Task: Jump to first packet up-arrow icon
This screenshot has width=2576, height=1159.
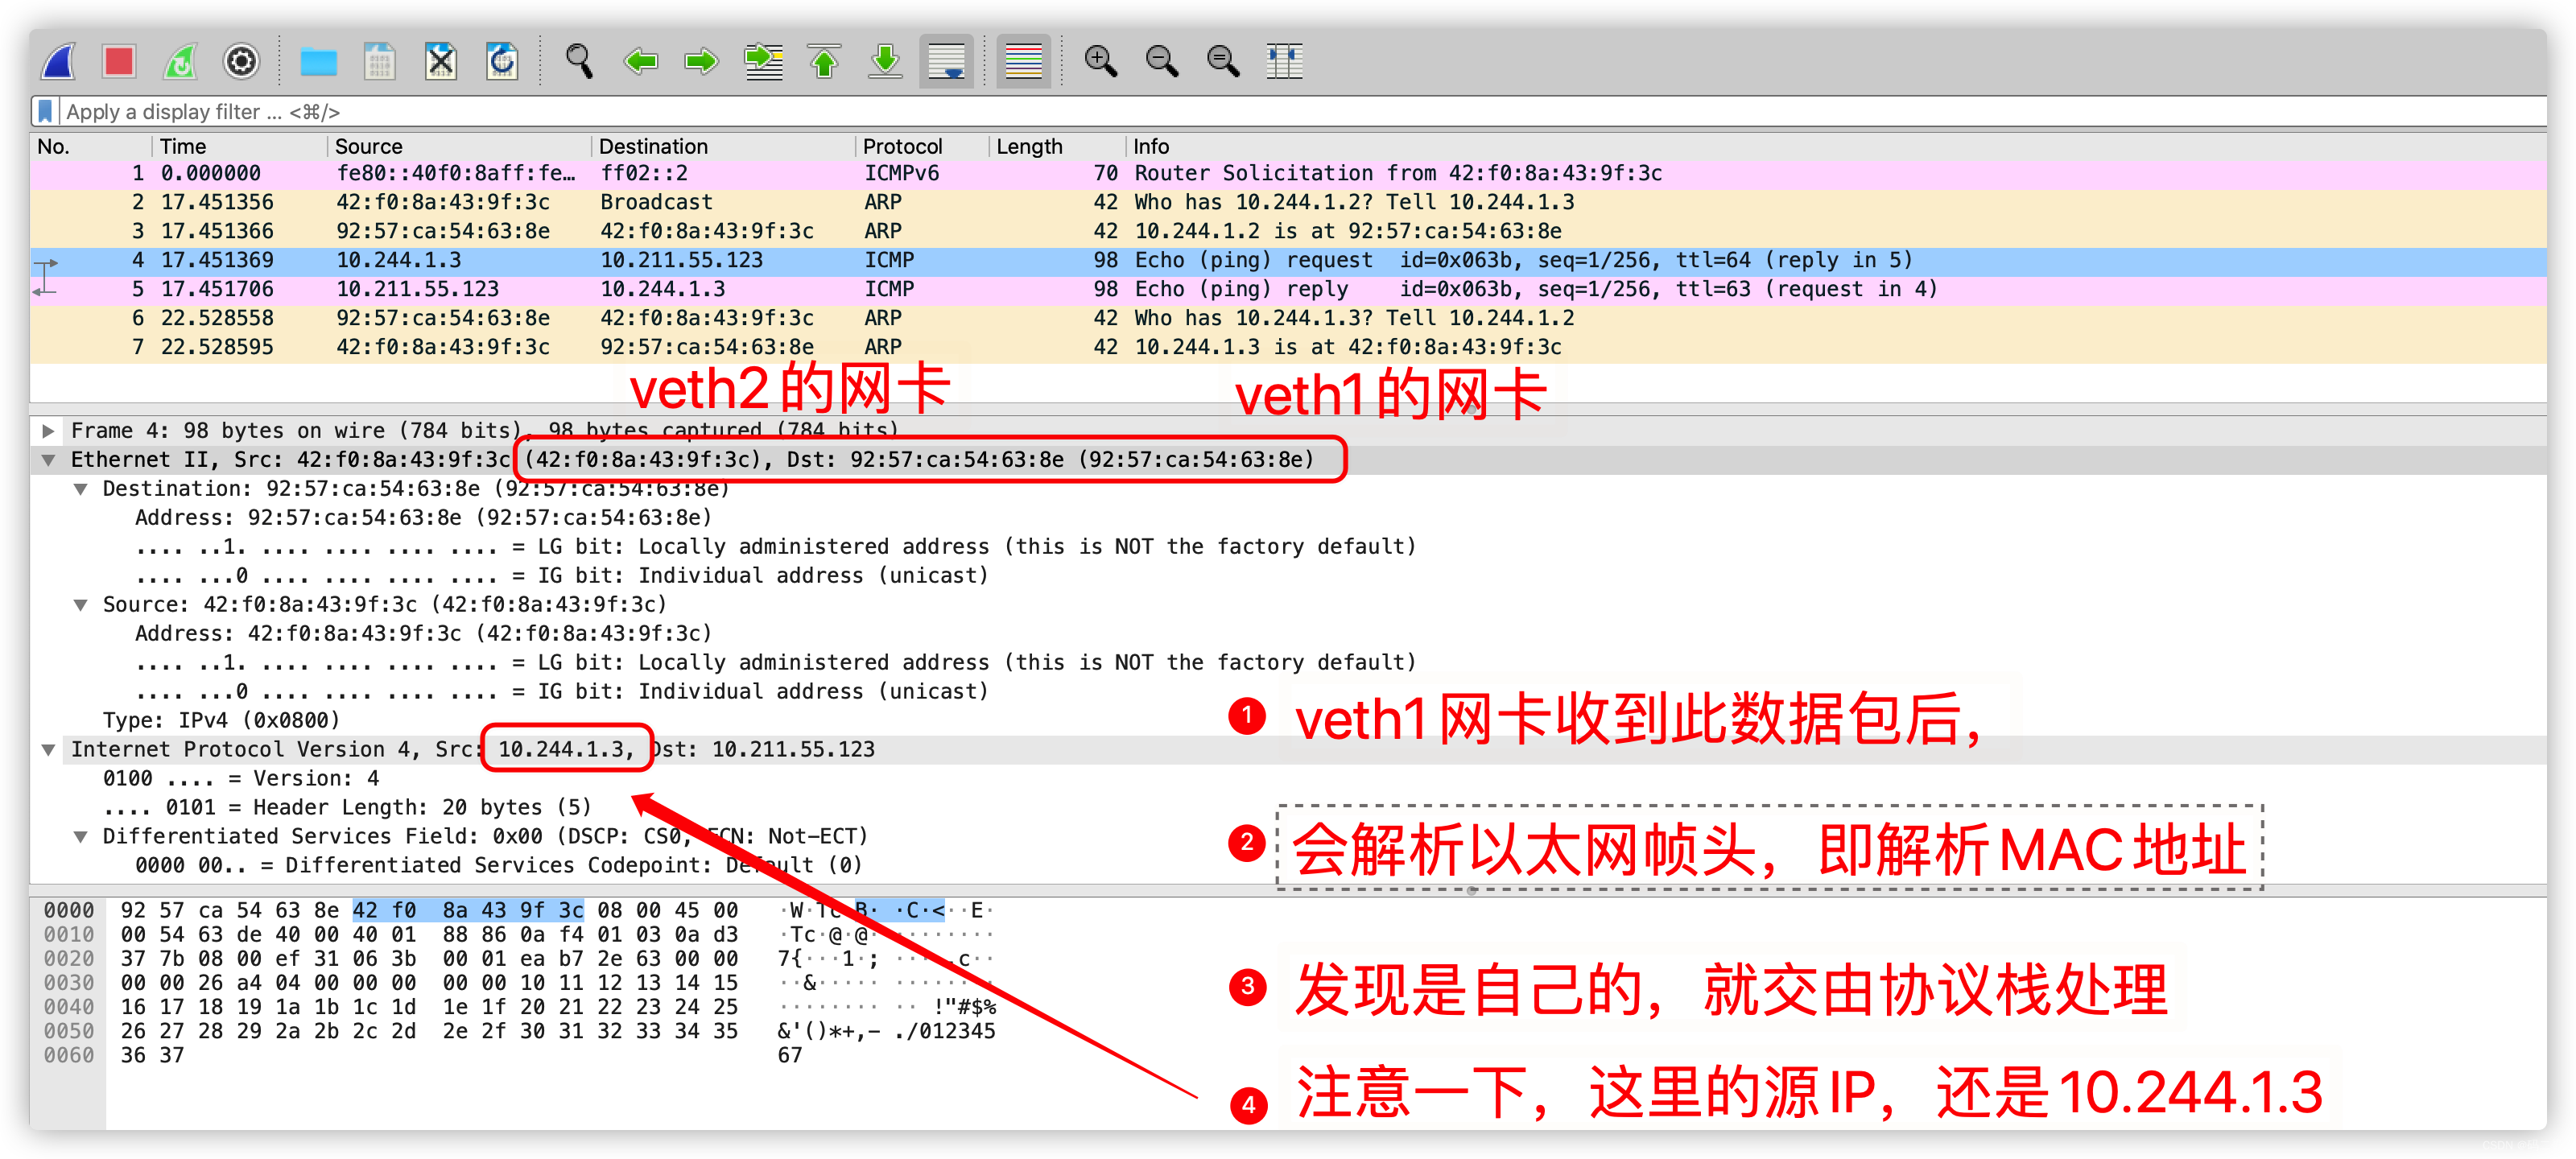Action: click(824, 61)
